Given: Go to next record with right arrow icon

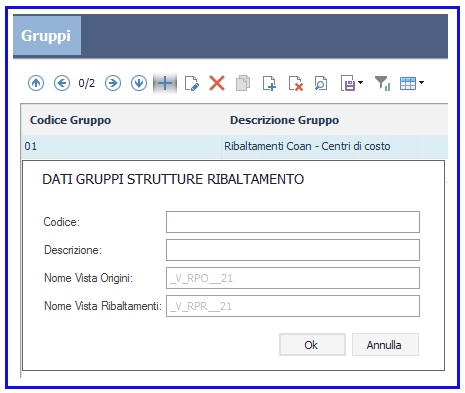Looking at the screenshot, I should [x=113, y=83].
